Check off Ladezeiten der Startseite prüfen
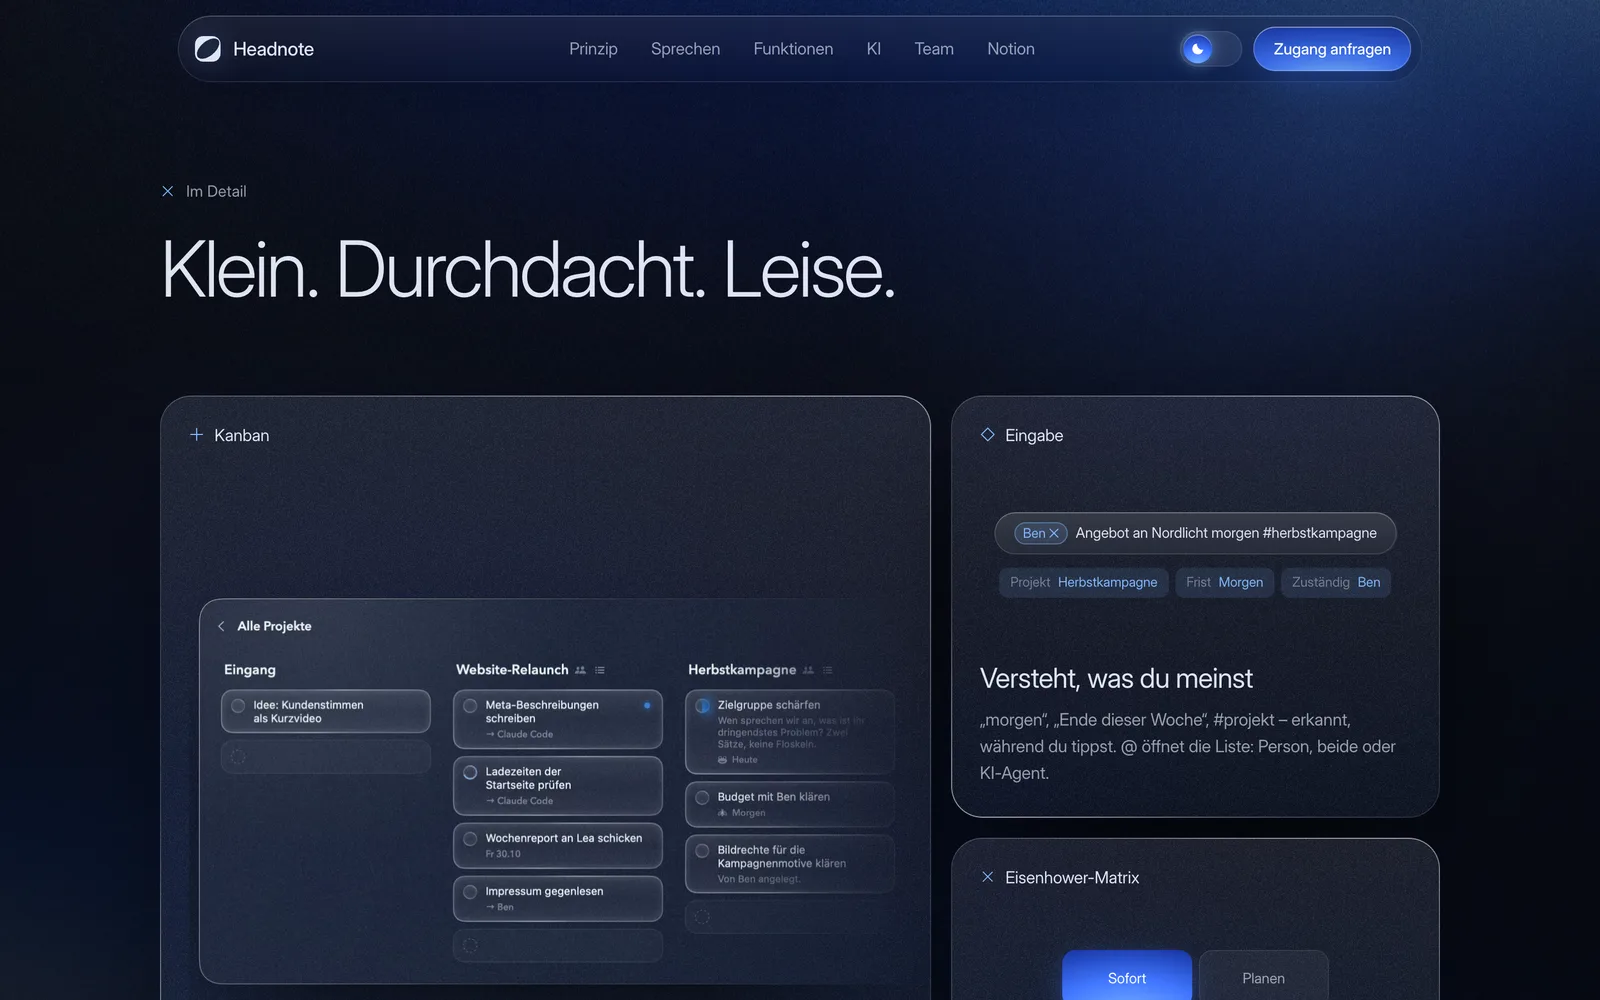1600x1000 pixels. click(470, 773)
